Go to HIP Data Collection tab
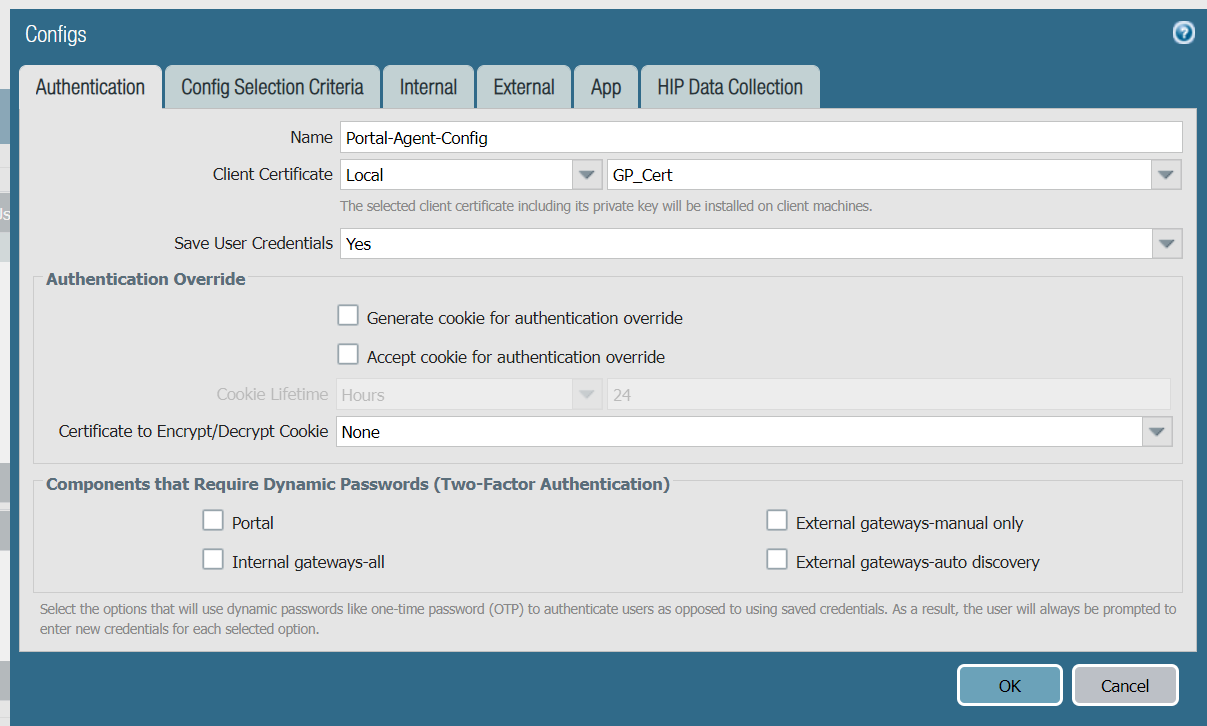Screen dimensions: 1207x726 click(730, 87)
